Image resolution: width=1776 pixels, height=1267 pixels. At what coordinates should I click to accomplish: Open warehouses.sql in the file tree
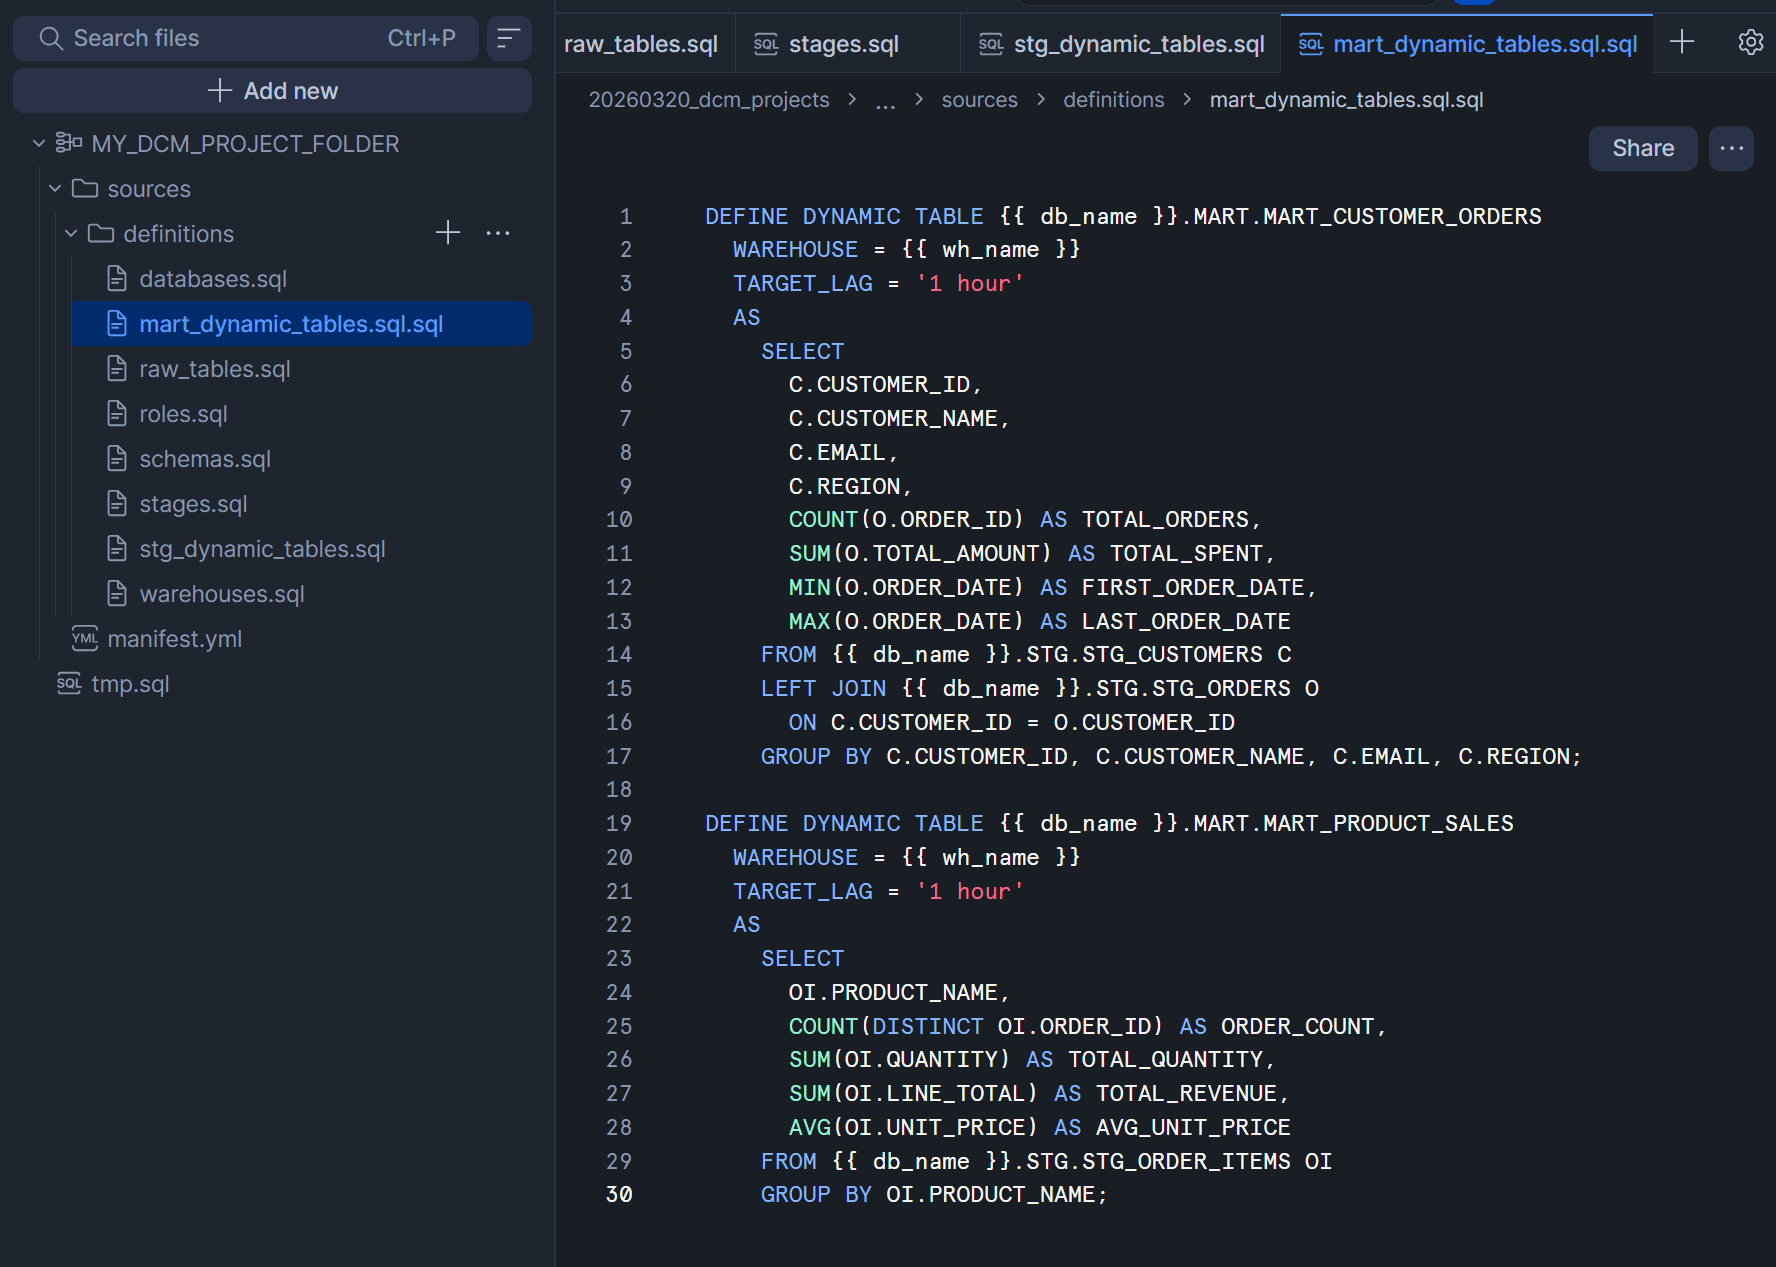(221, 594)
